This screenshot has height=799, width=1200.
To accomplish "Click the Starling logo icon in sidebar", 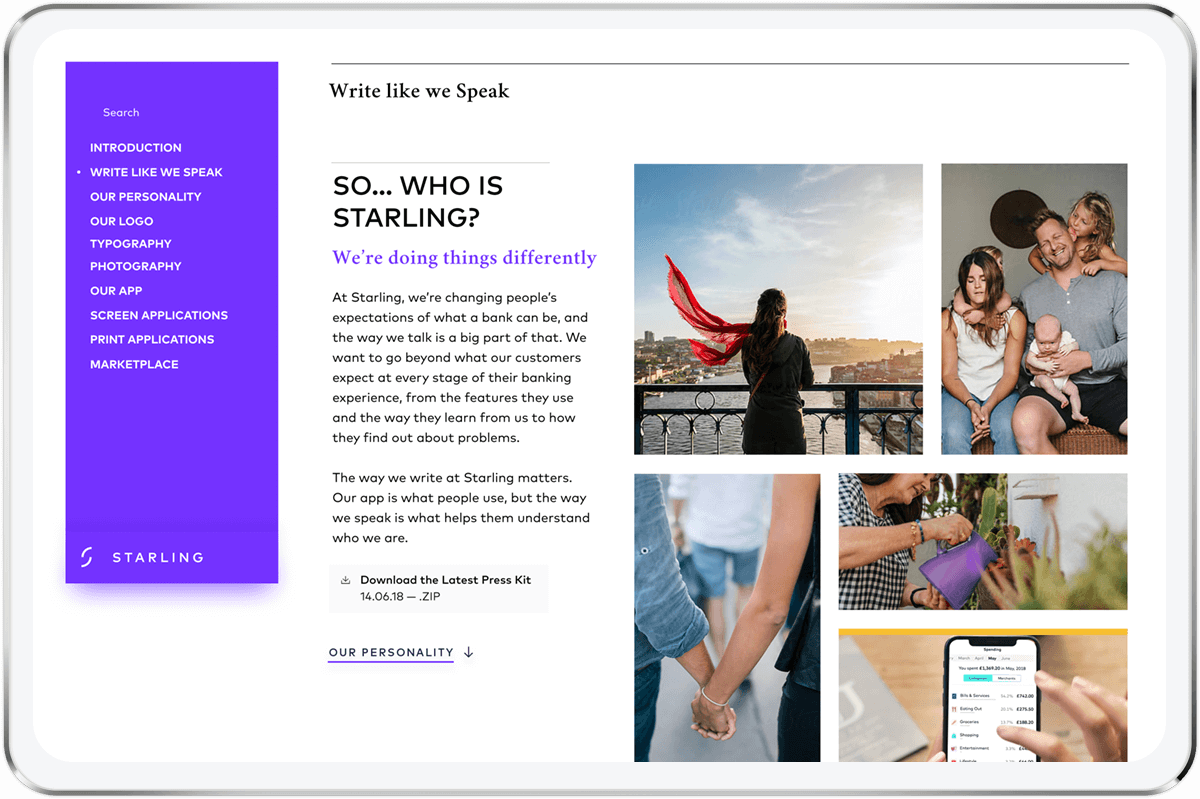I will (86, 557).
